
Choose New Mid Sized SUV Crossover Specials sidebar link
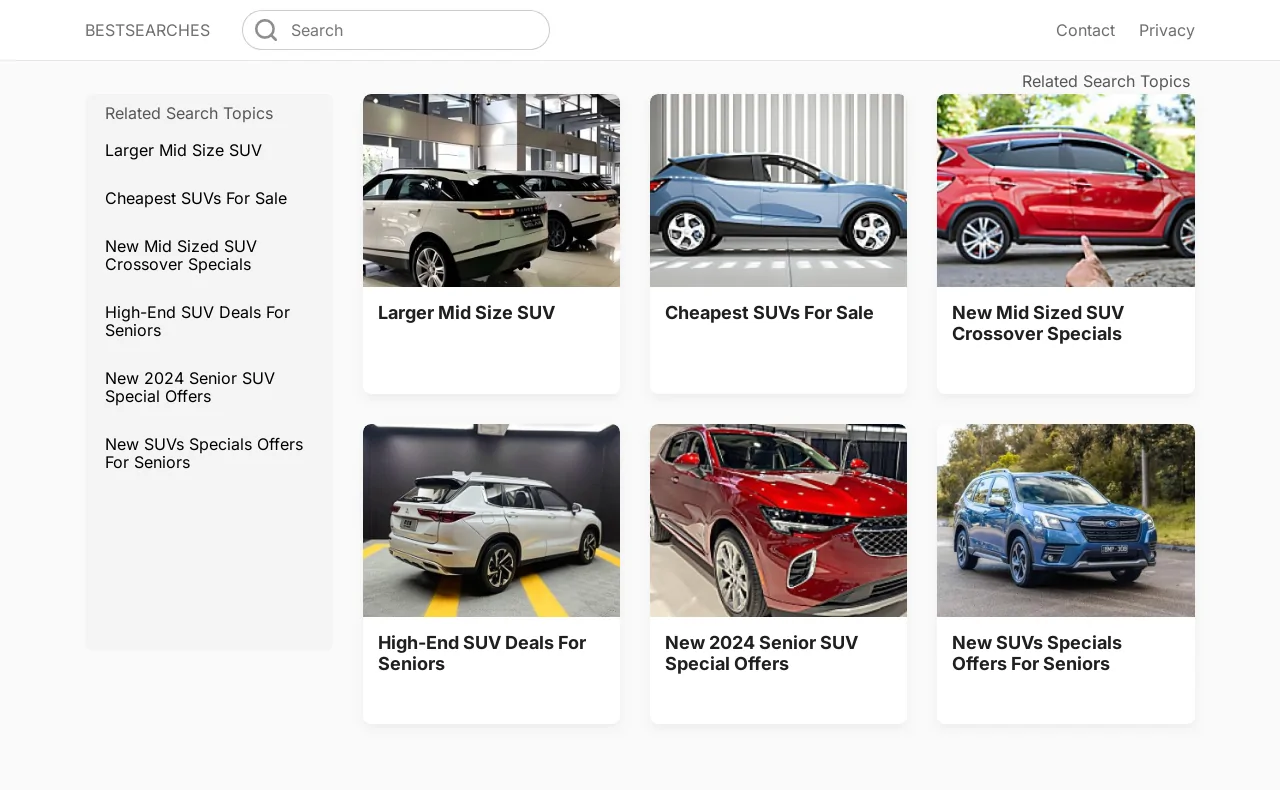tap(181, 256)
